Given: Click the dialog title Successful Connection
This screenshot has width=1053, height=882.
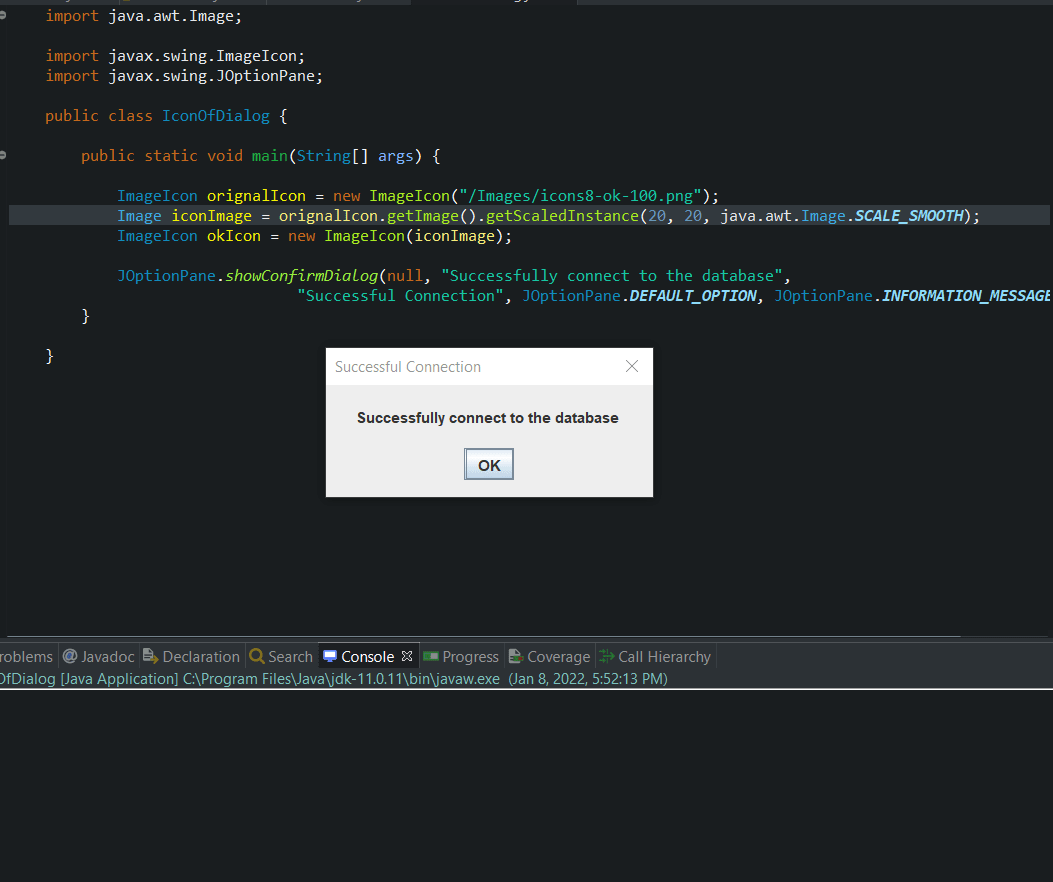Looking at the screenshot, I should (408, 366).
